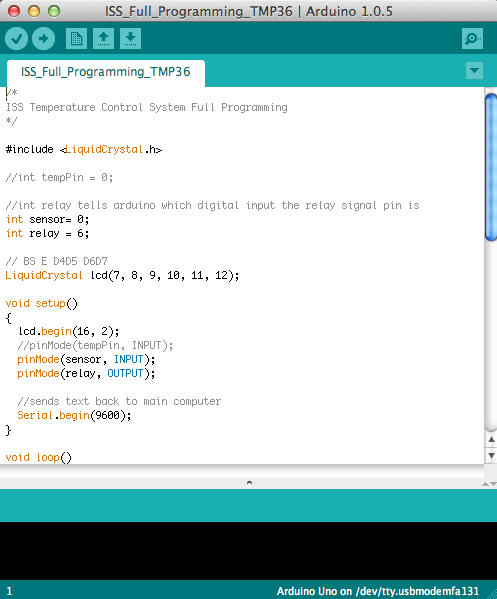Click the macOS green zoom window button
This screenshot has height=599, width=497.
click(x=54, y=11)
